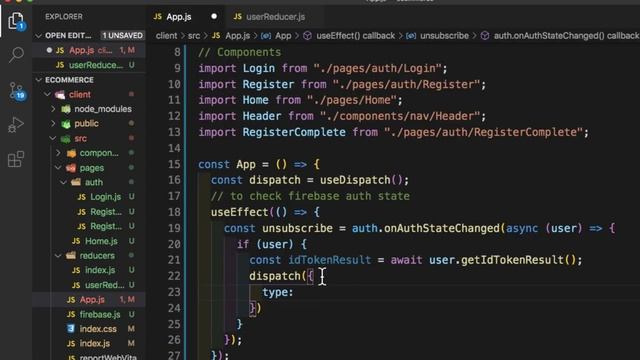Click the 1 UNSAVED badge
Image resolution: width=640 pixels, height=360 pixels.
pyautogui.click(x=122, y=36)
